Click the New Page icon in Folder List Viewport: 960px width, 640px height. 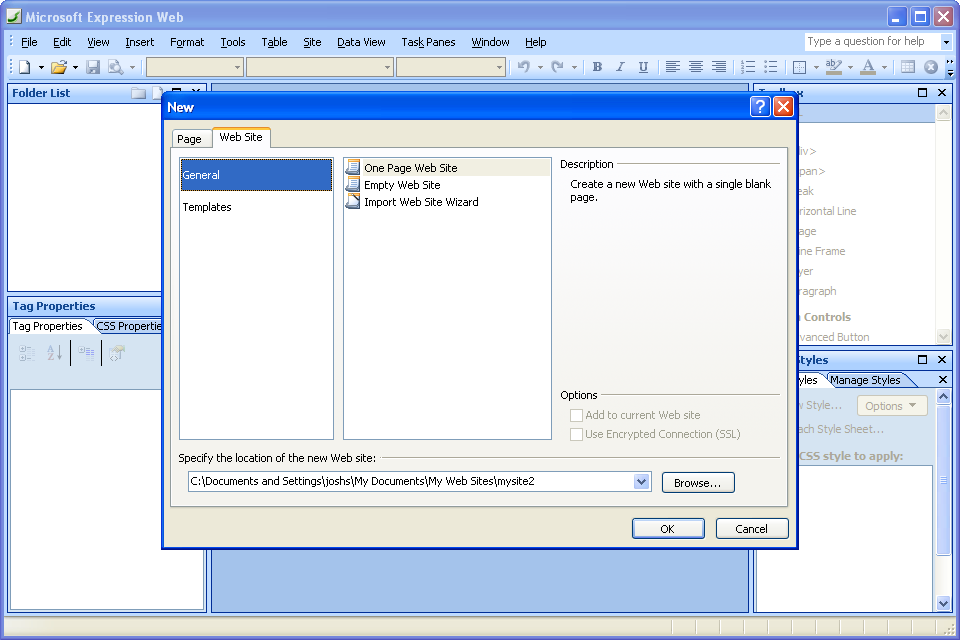157,93
